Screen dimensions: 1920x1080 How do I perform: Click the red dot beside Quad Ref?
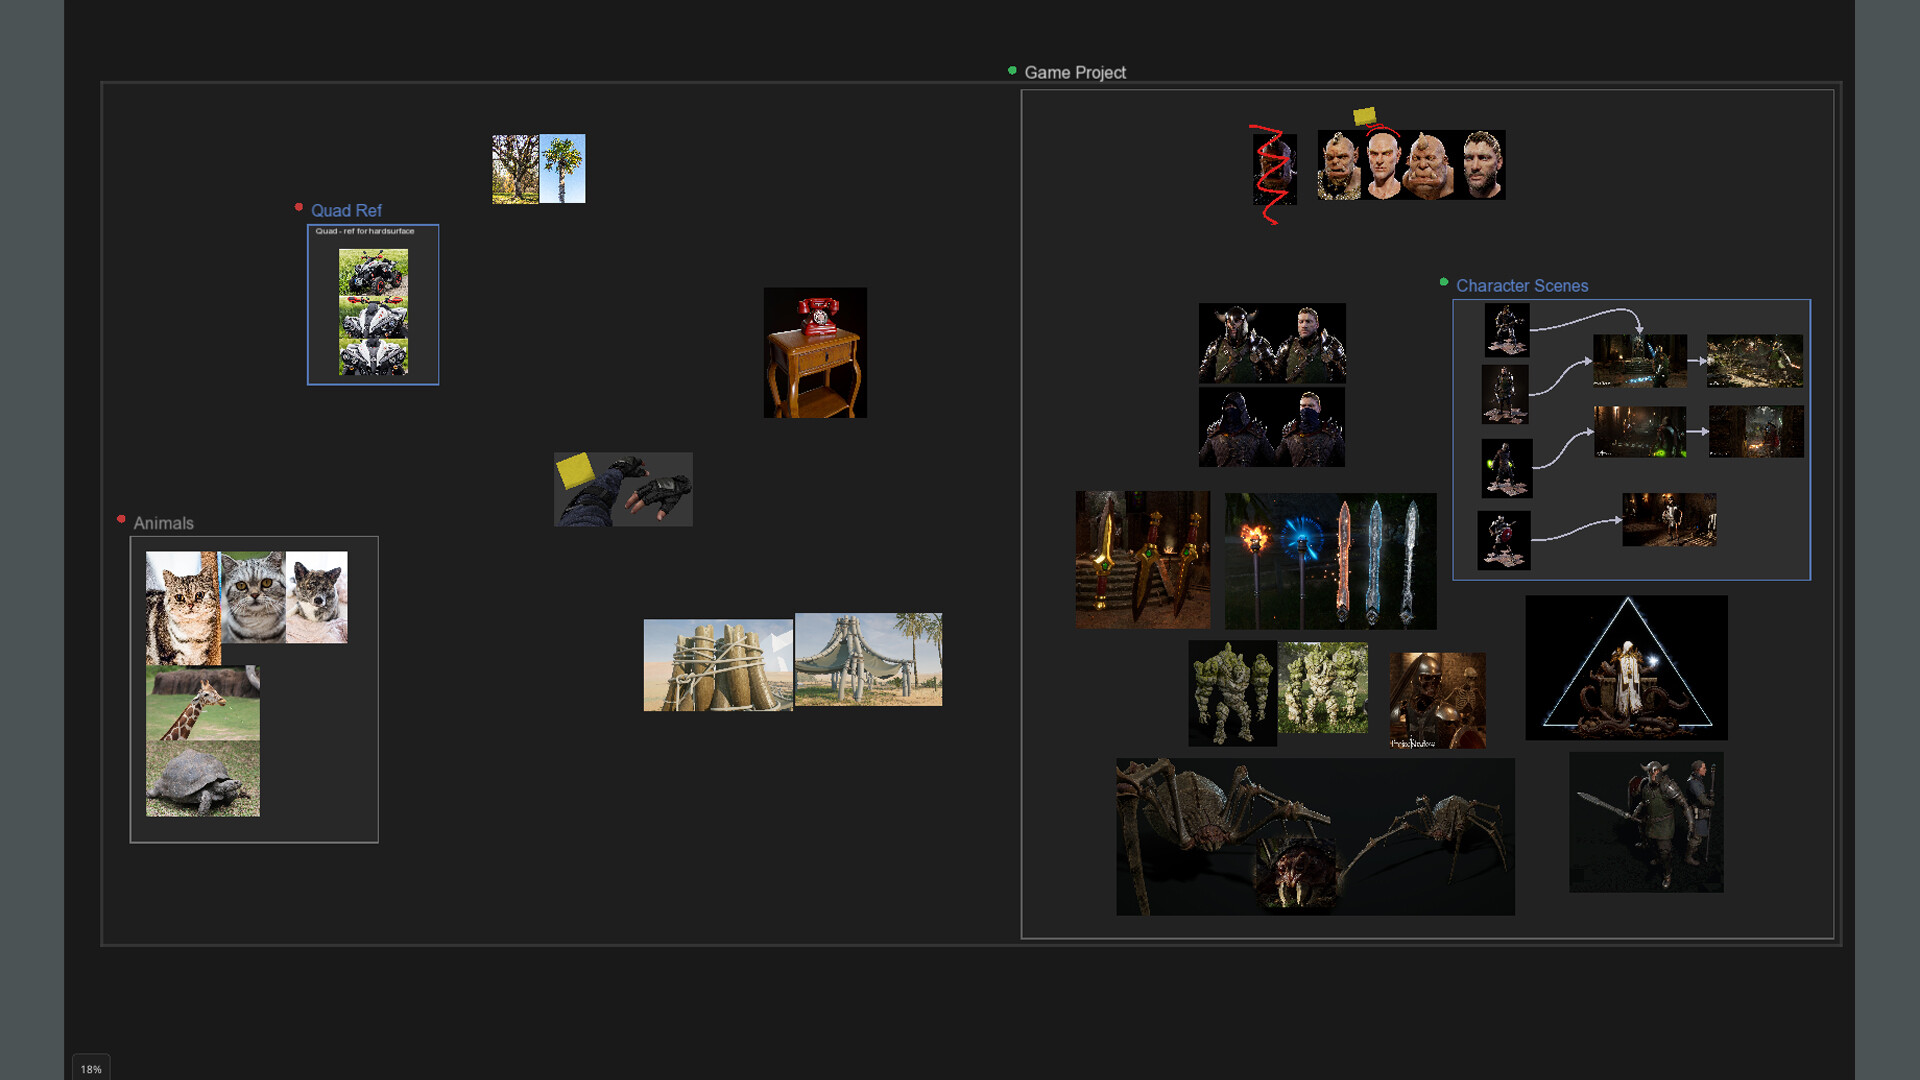298,207
